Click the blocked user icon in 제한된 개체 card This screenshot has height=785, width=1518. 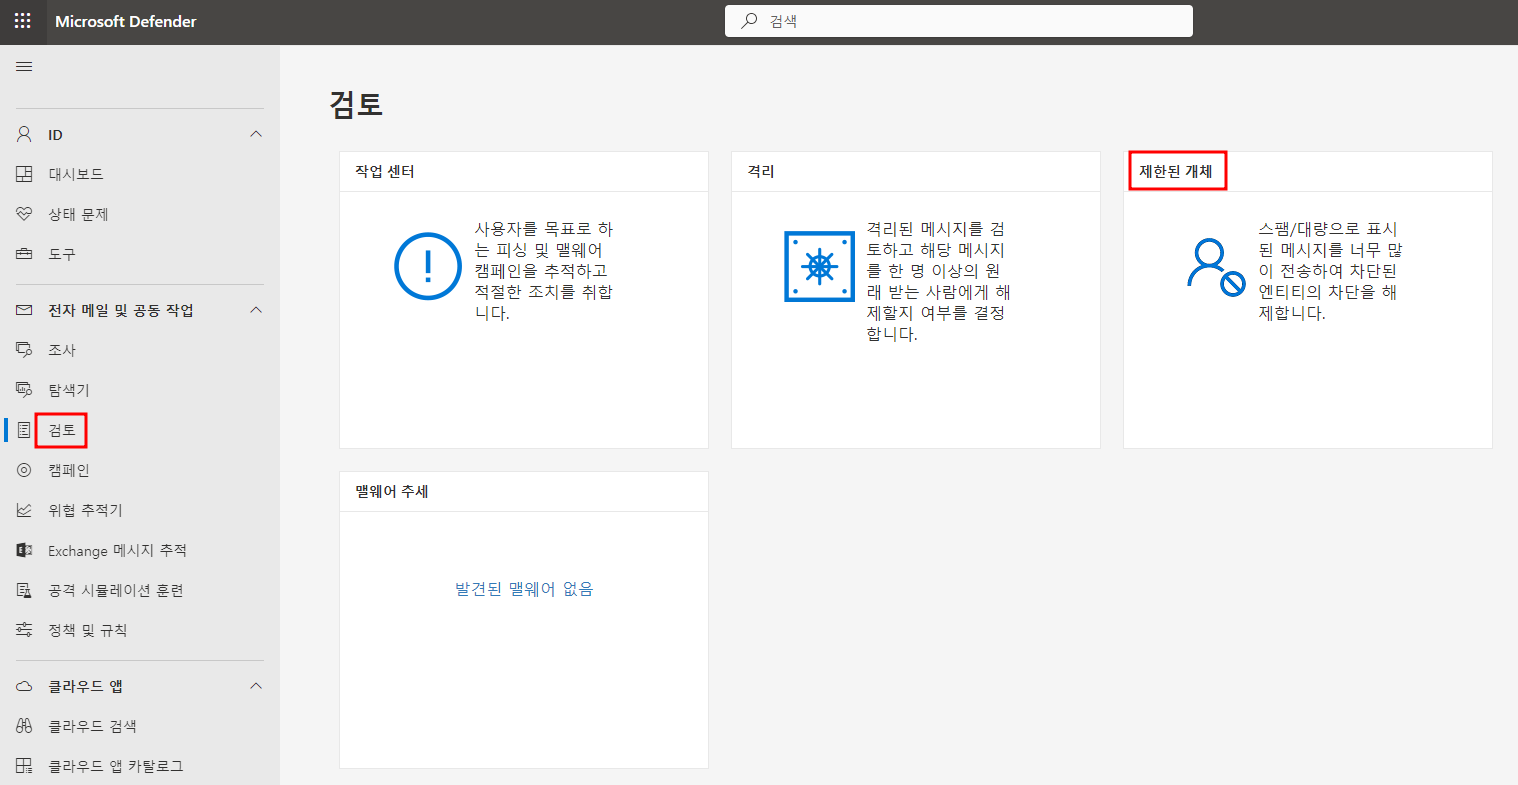1217,267
